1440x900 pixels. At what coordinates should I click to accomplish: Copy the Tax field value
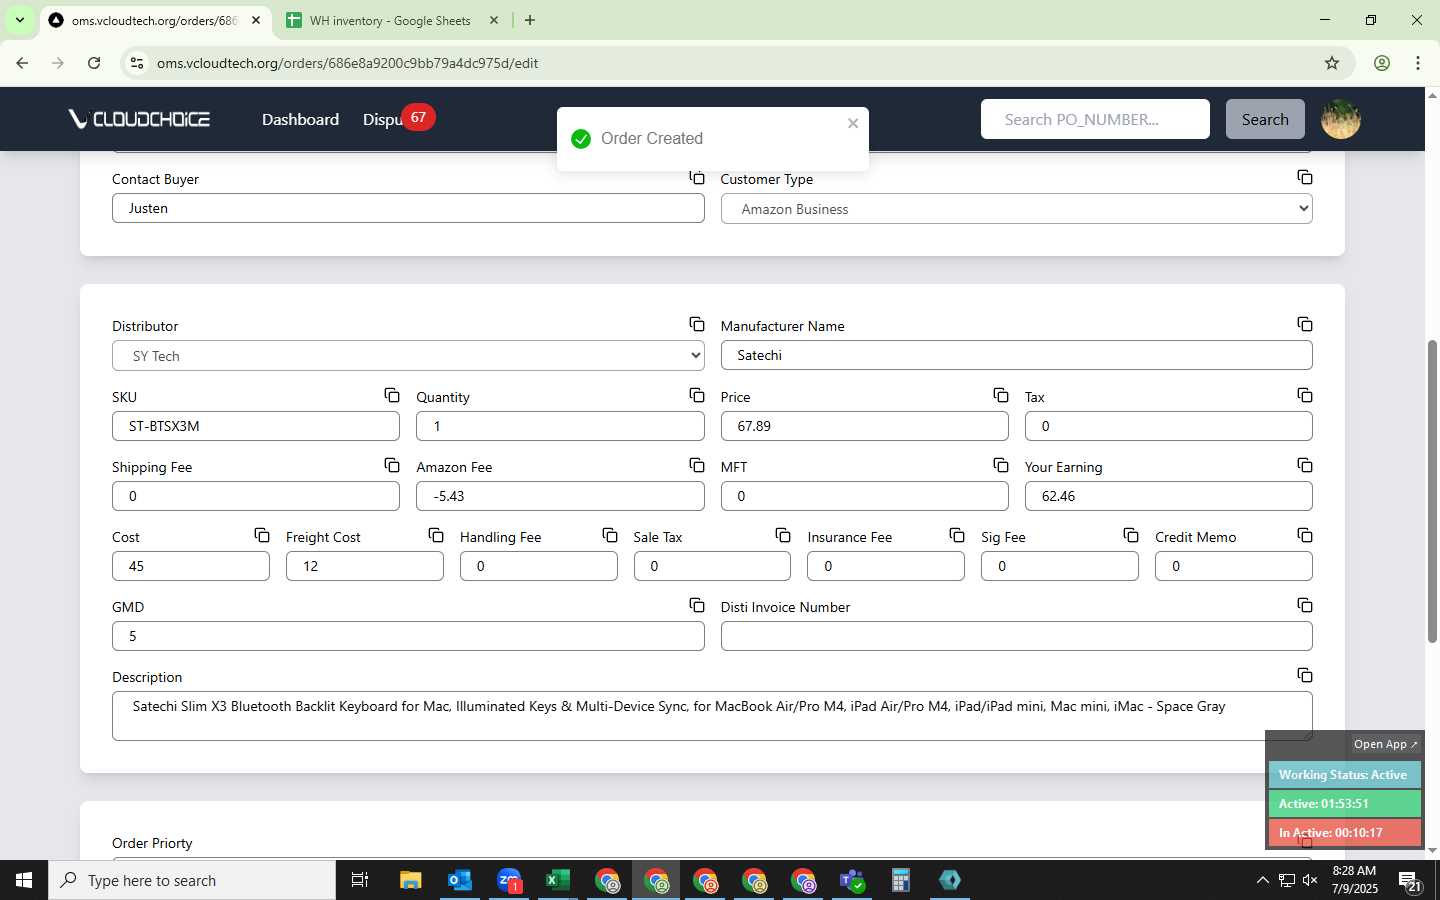click(x=1305, y=395)
